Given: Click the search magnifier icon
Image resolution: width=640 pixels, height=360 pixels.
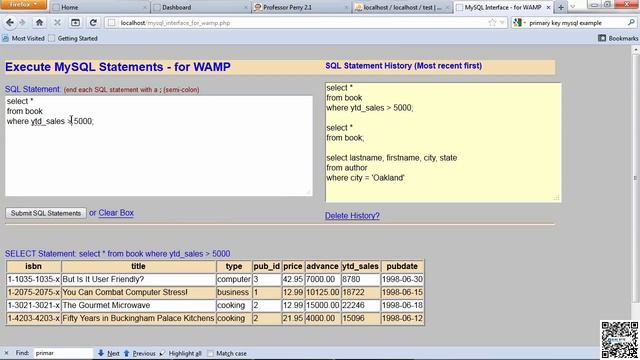Looking at the screenshot, I should [x=631, y=23].
